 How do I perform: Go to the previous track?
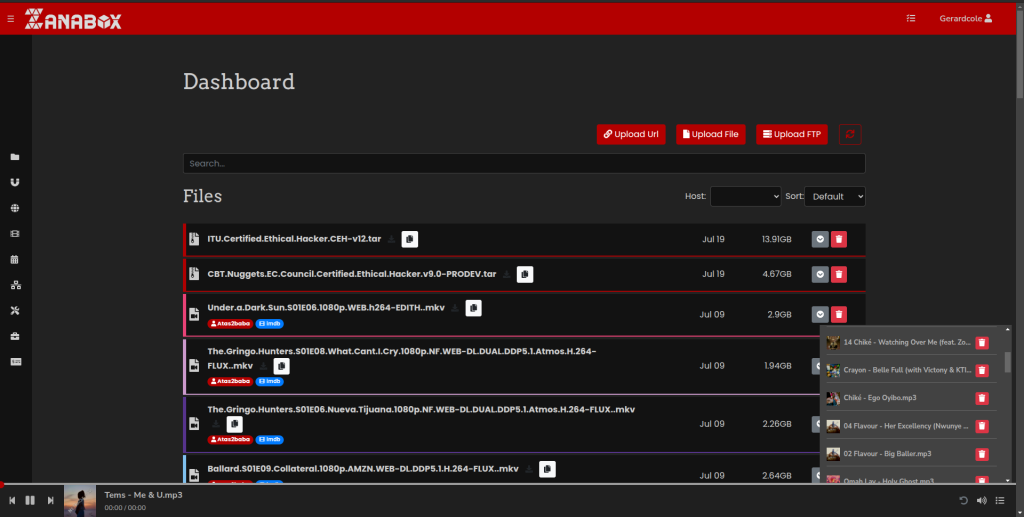(x=12, y=500)
